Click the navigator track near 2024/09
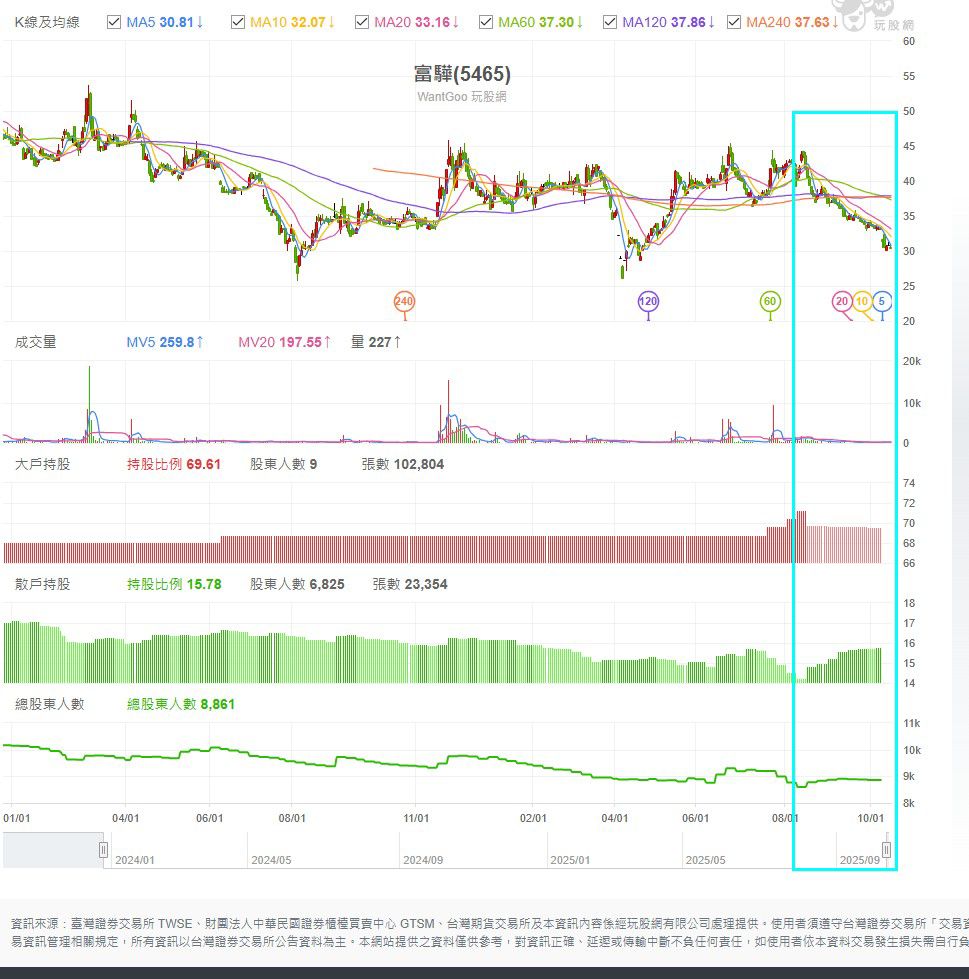This screenshot has width=969, height=979. 423,860
